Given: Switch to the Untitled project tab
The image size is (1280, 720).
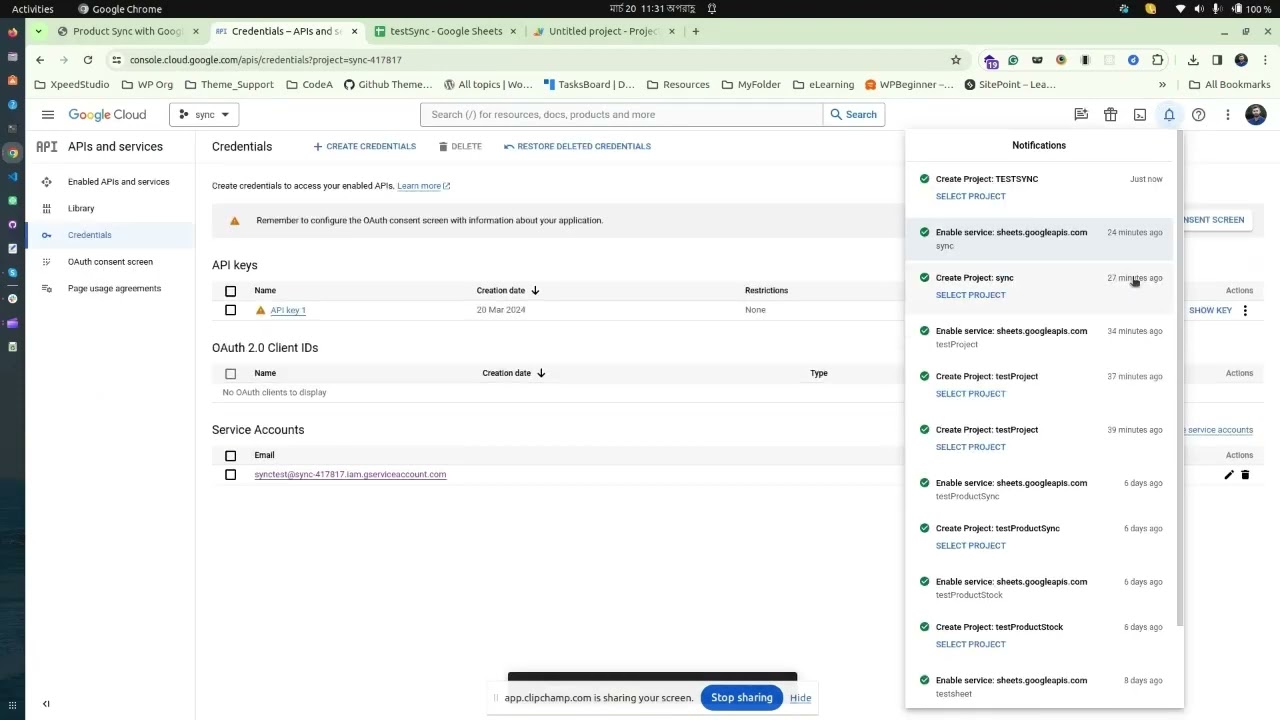Looking at the screenshot, I should [602, 31].
